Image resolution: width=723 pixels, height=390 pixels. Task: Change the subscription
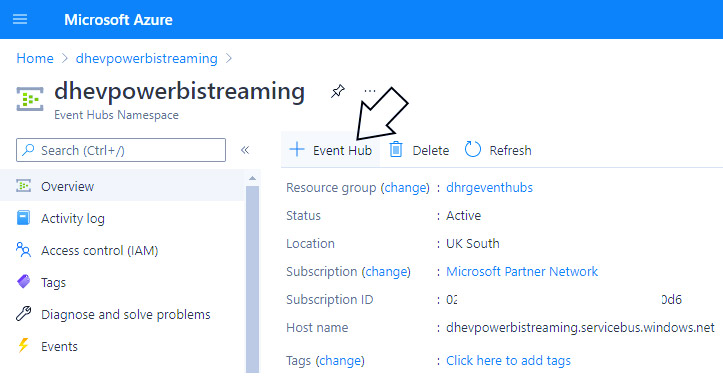pos(387,272)
